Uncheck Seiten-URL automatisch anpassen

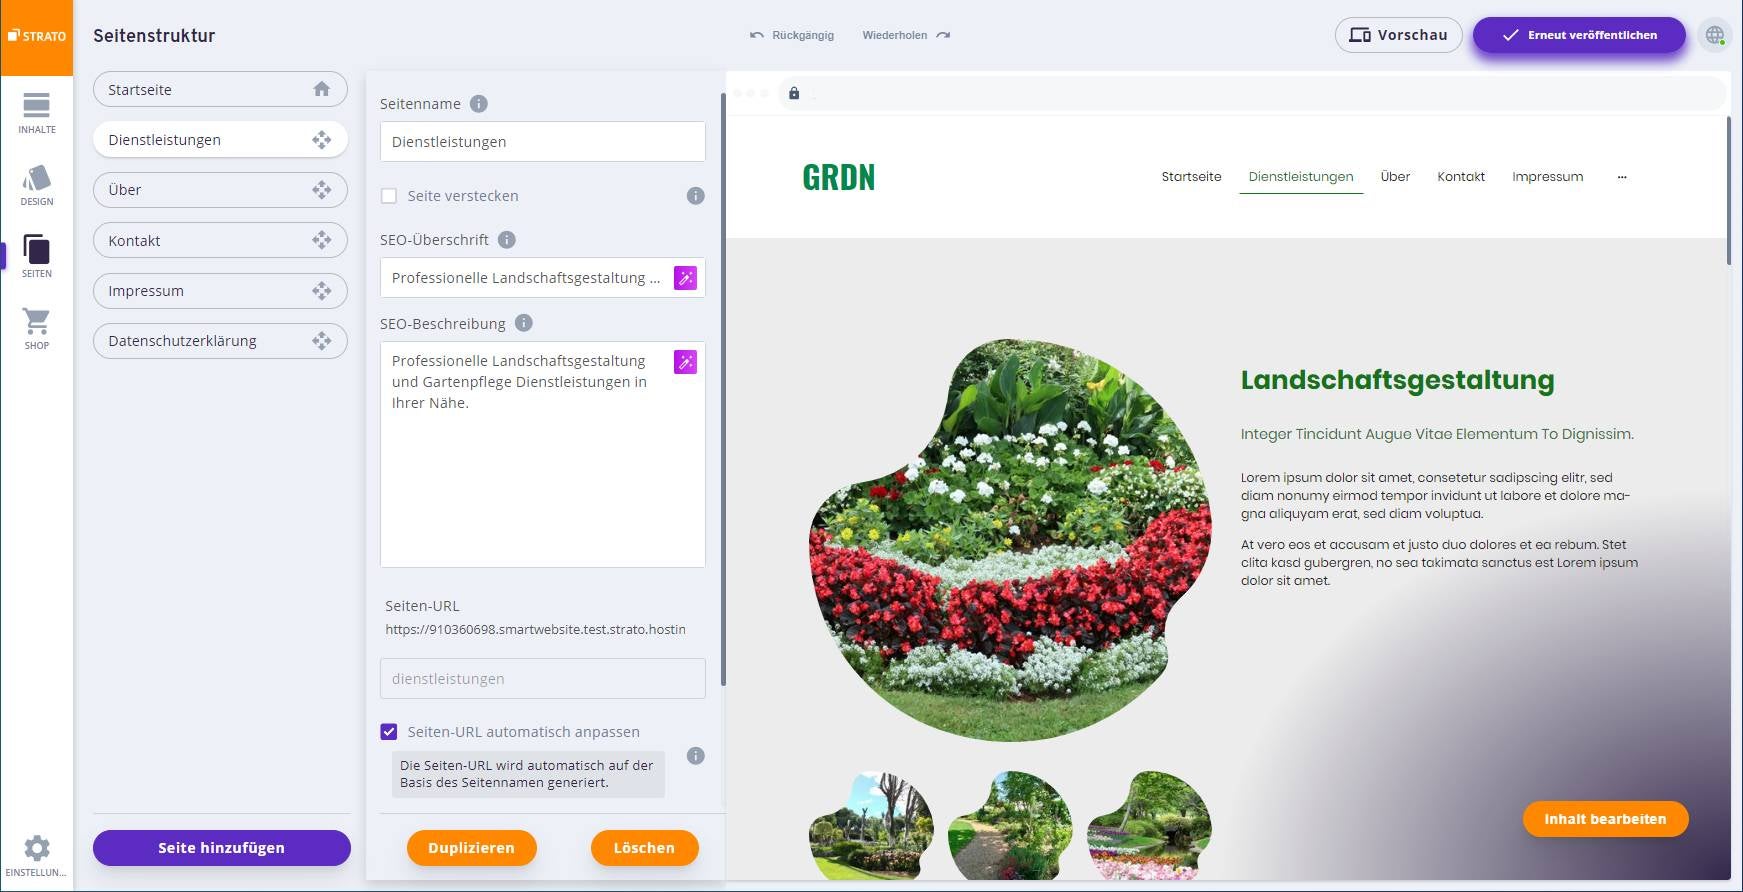[x=389, y=732]
